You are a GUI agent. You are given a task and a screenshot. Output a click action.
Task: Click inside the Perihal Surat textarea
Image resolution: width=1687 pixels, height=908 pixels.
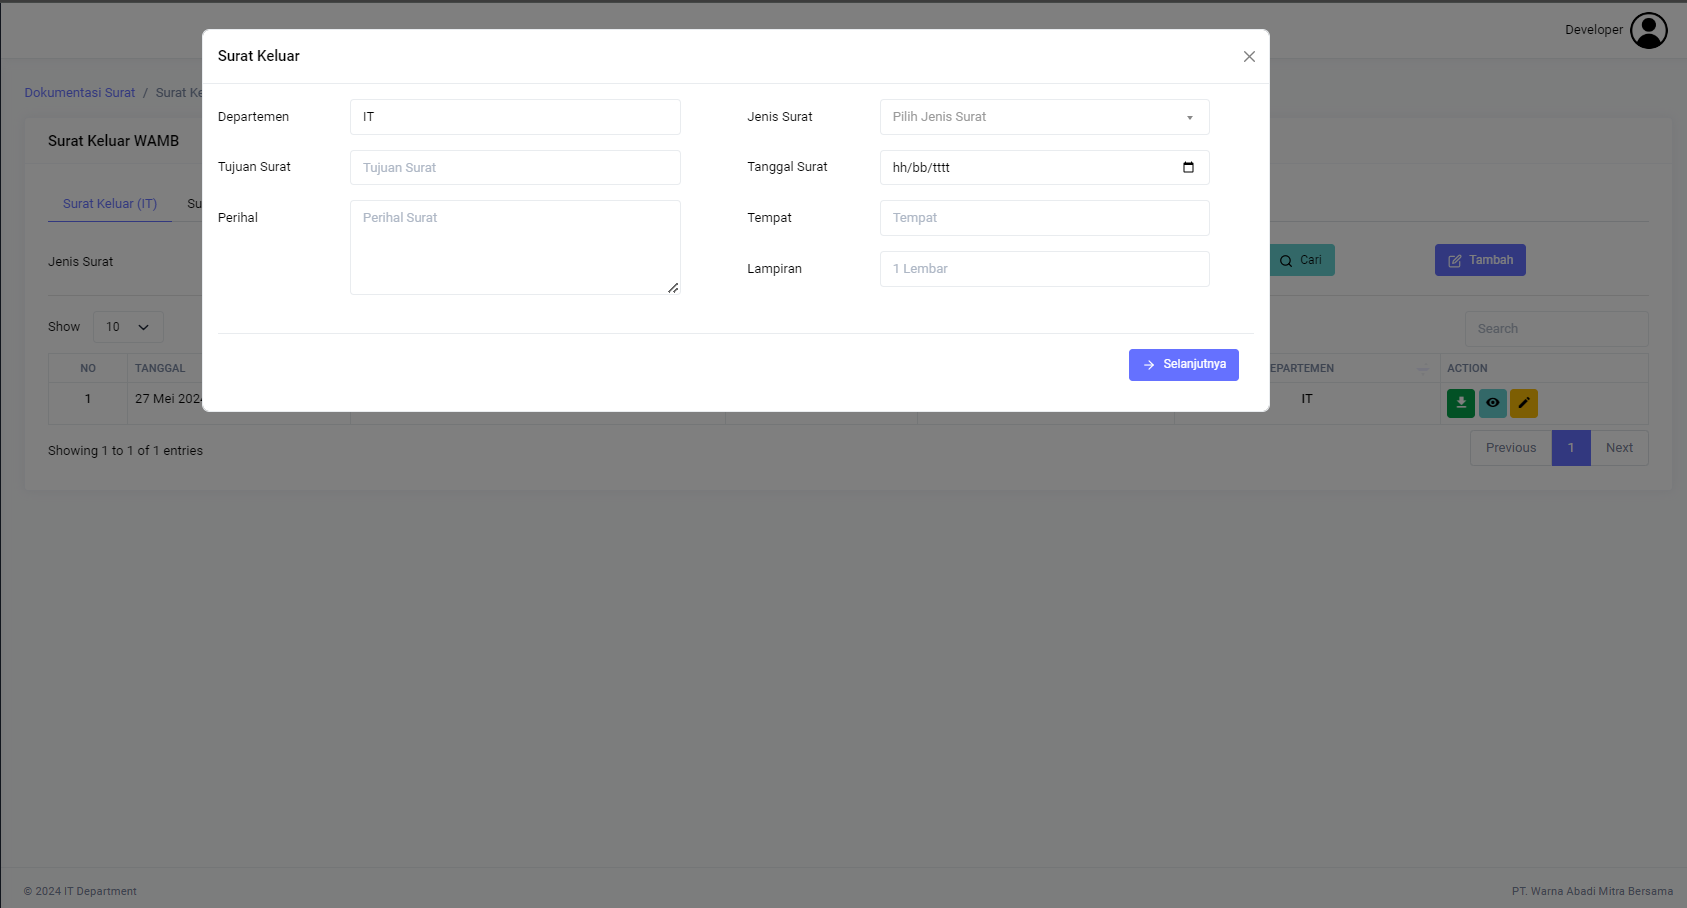click(515, 247)
